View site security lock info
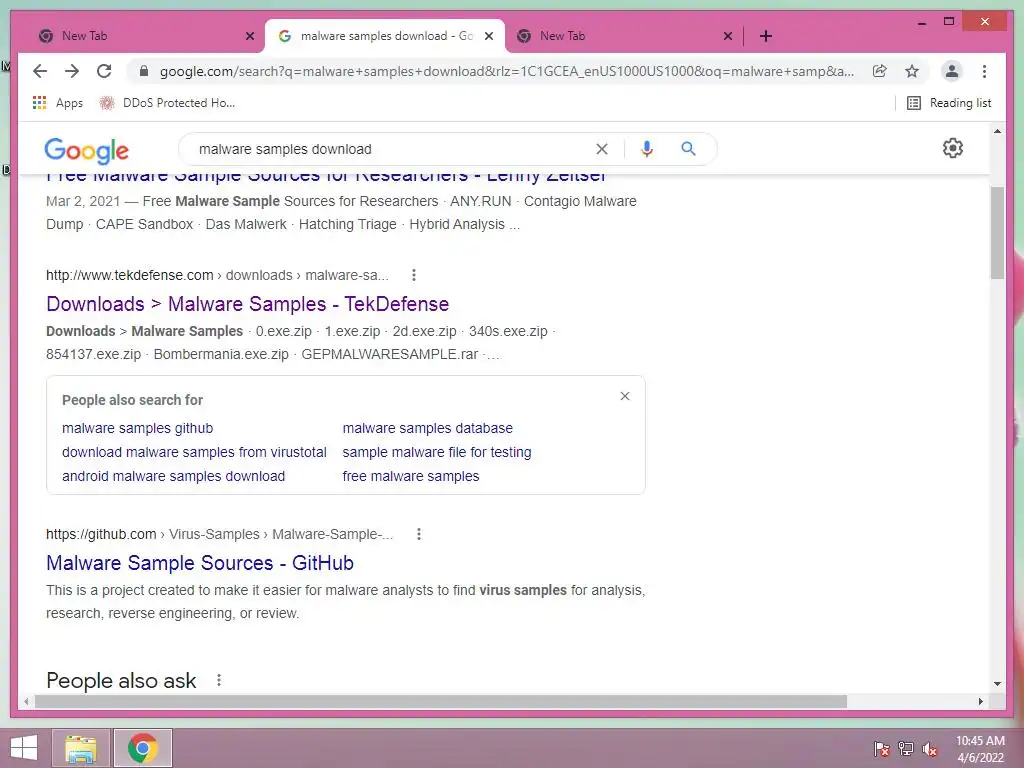The height and width of the screenshot is (768, 1024). click(144, 71)
